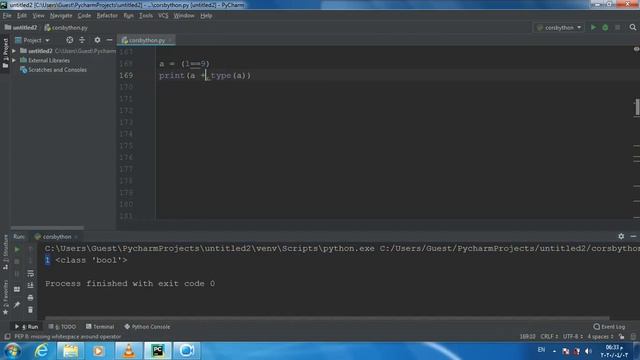Open the Edit menu

[22, 16]
